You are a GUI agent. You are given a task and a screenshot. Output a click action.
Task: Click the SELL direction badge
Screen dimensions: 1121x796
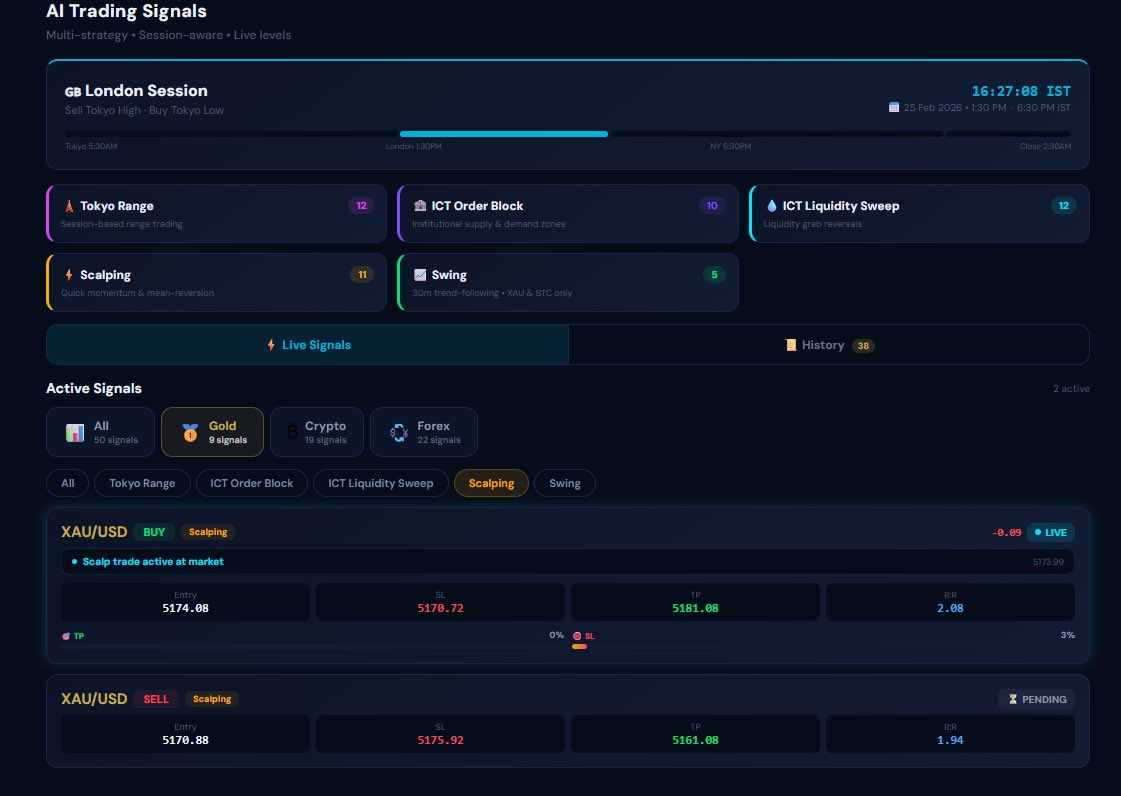[156, 699]
